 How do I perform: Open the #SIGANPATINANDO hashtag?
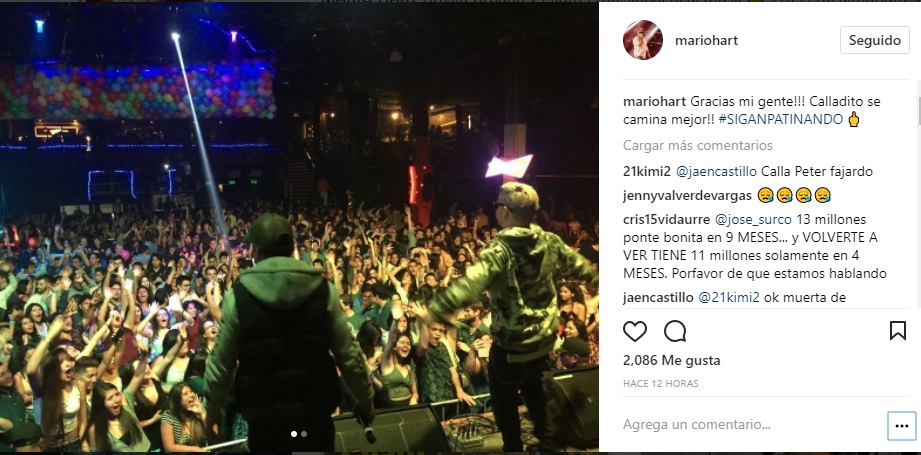tap(781, 120)
